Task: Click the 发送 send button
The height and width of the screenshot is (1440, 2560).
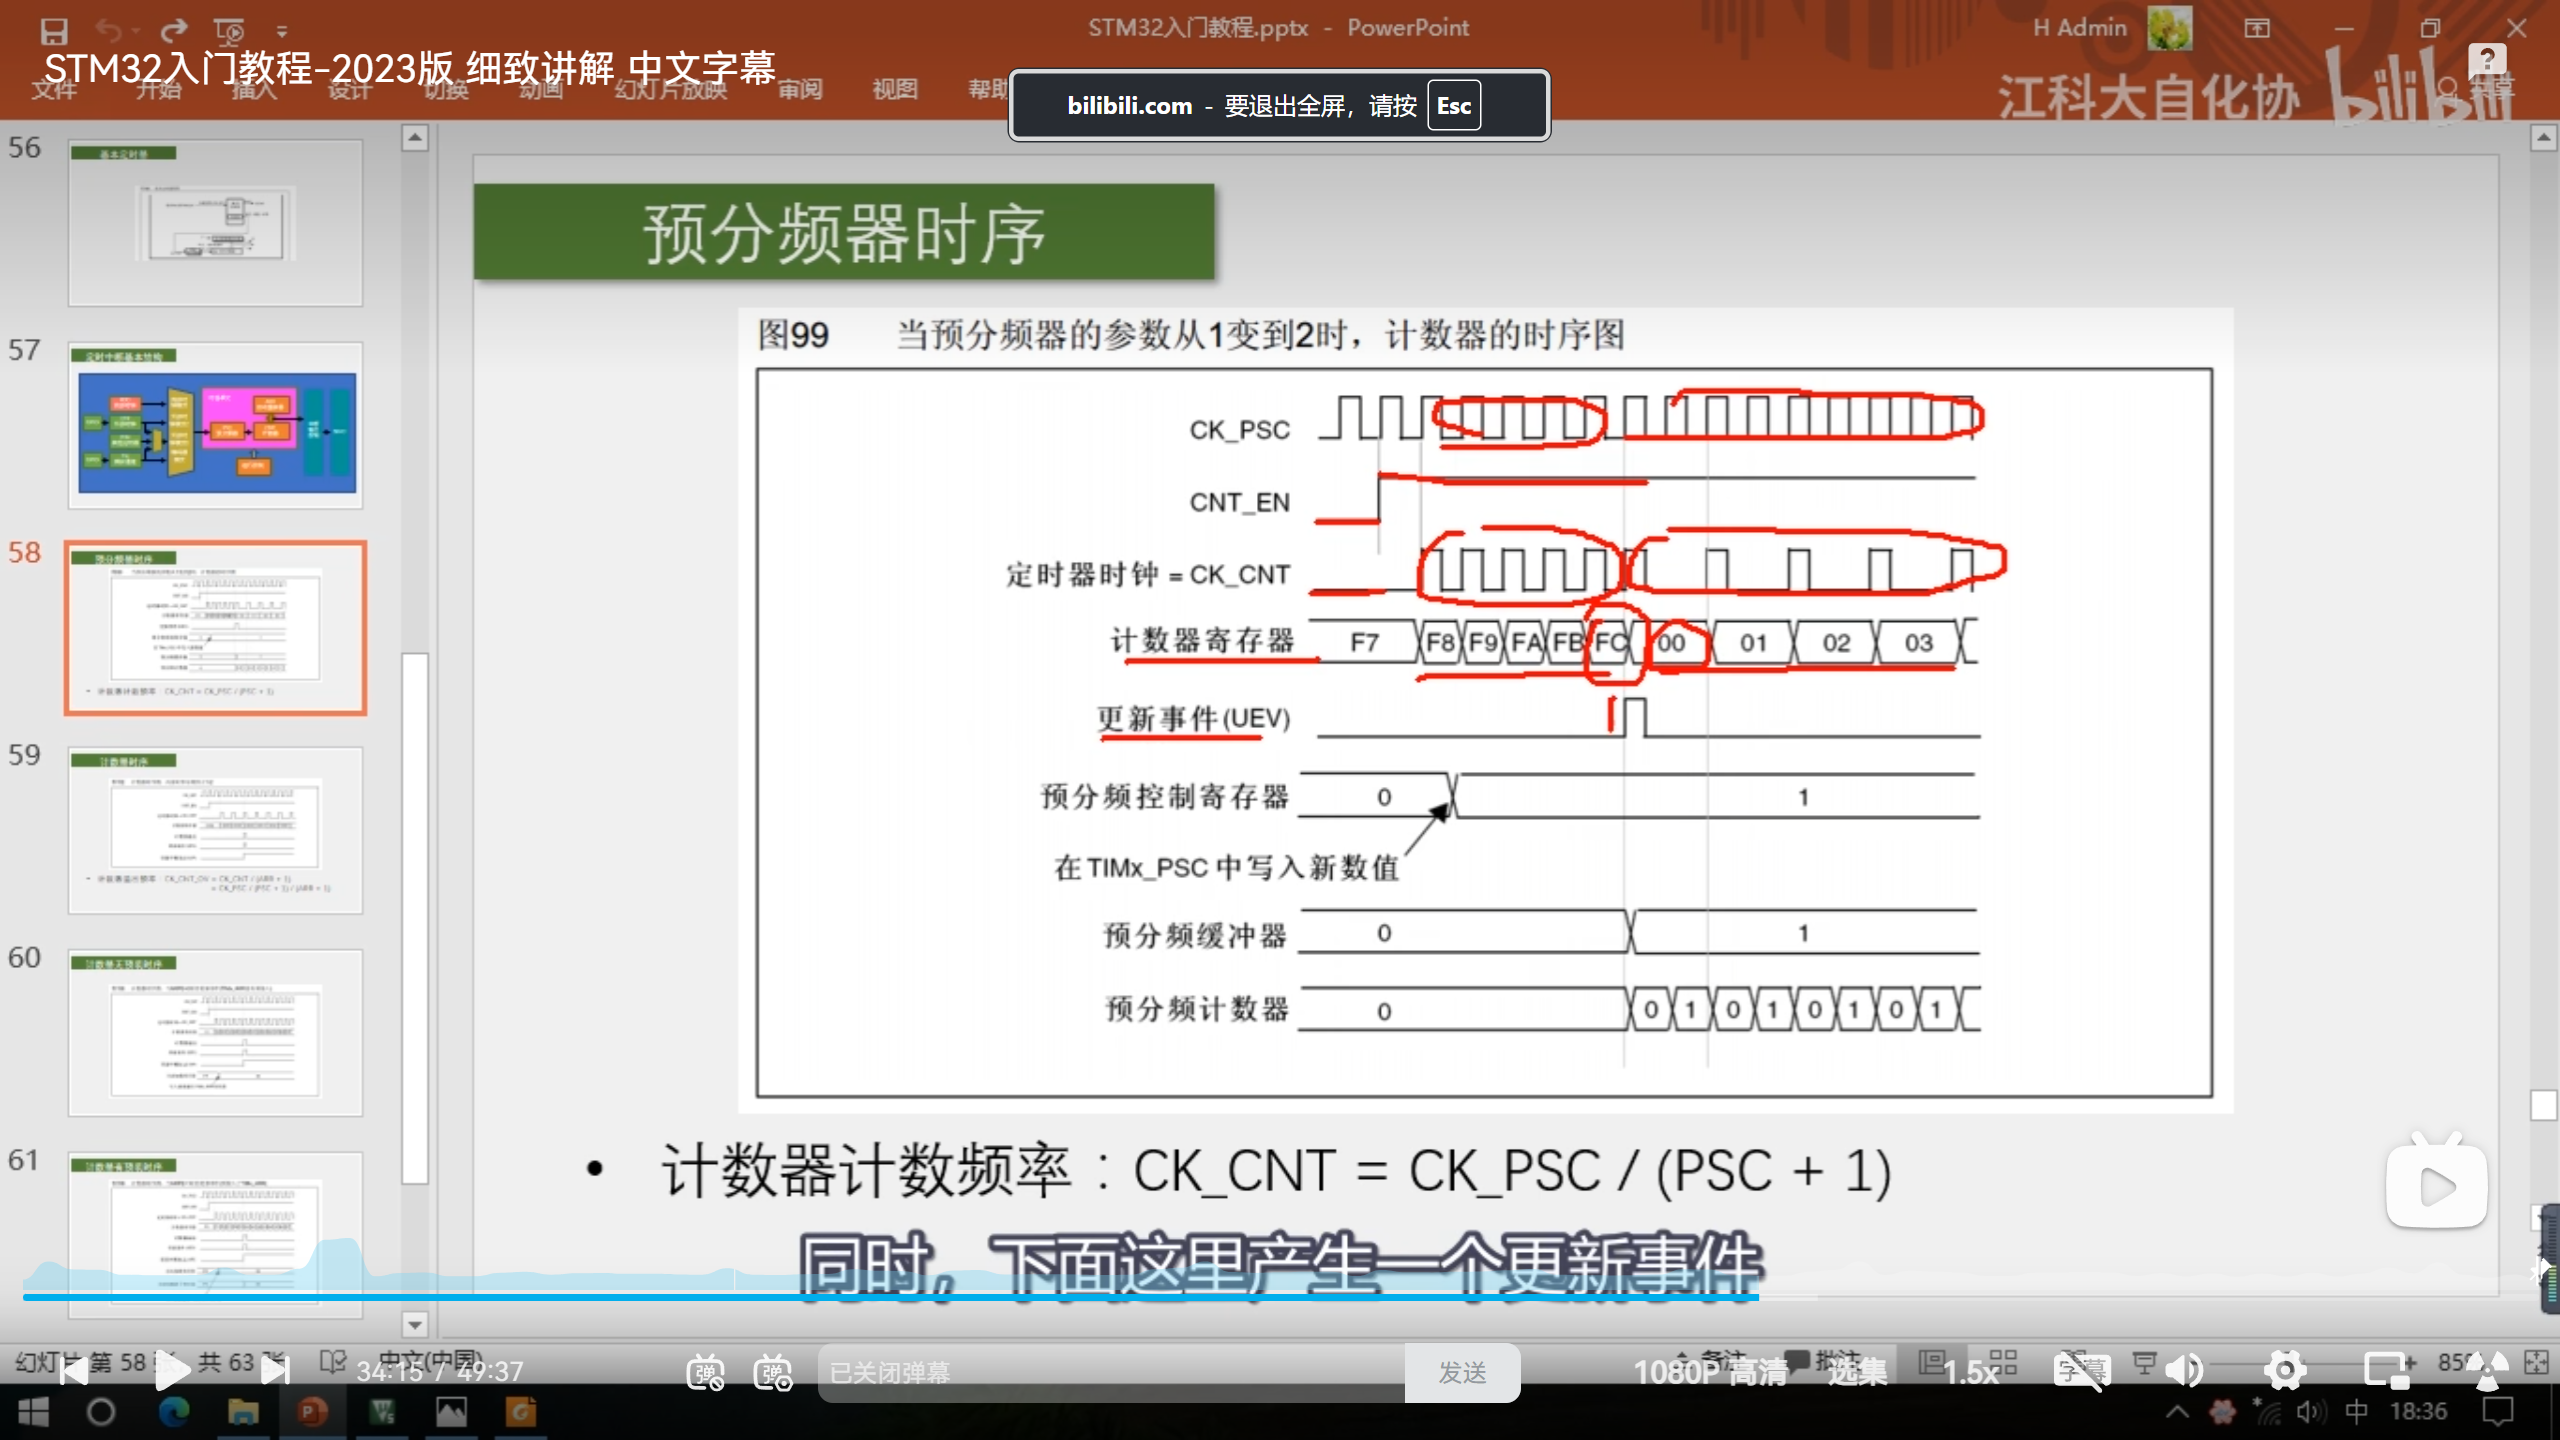Action: (x=1462, y=1372)
